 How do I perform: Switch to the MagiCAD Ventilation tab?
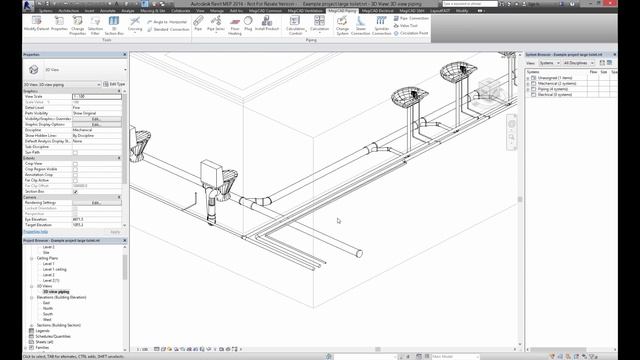[x=304, y=11]
